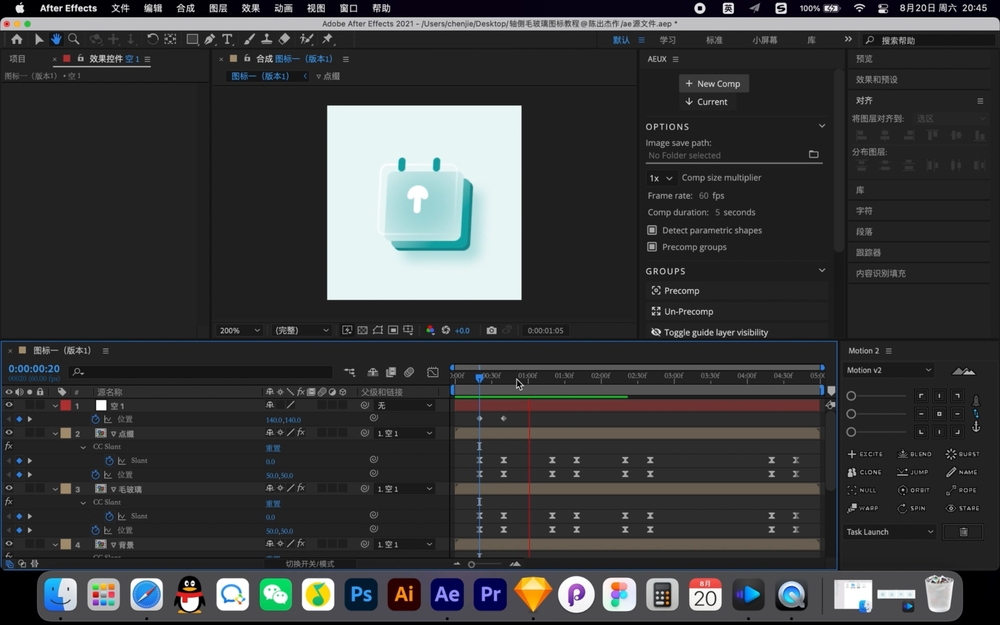The width and height of the screenshot is (1000, 625).
Task: Switch to the 项目 panel tab
Action: pyautogui.click(x=17, y=59)
